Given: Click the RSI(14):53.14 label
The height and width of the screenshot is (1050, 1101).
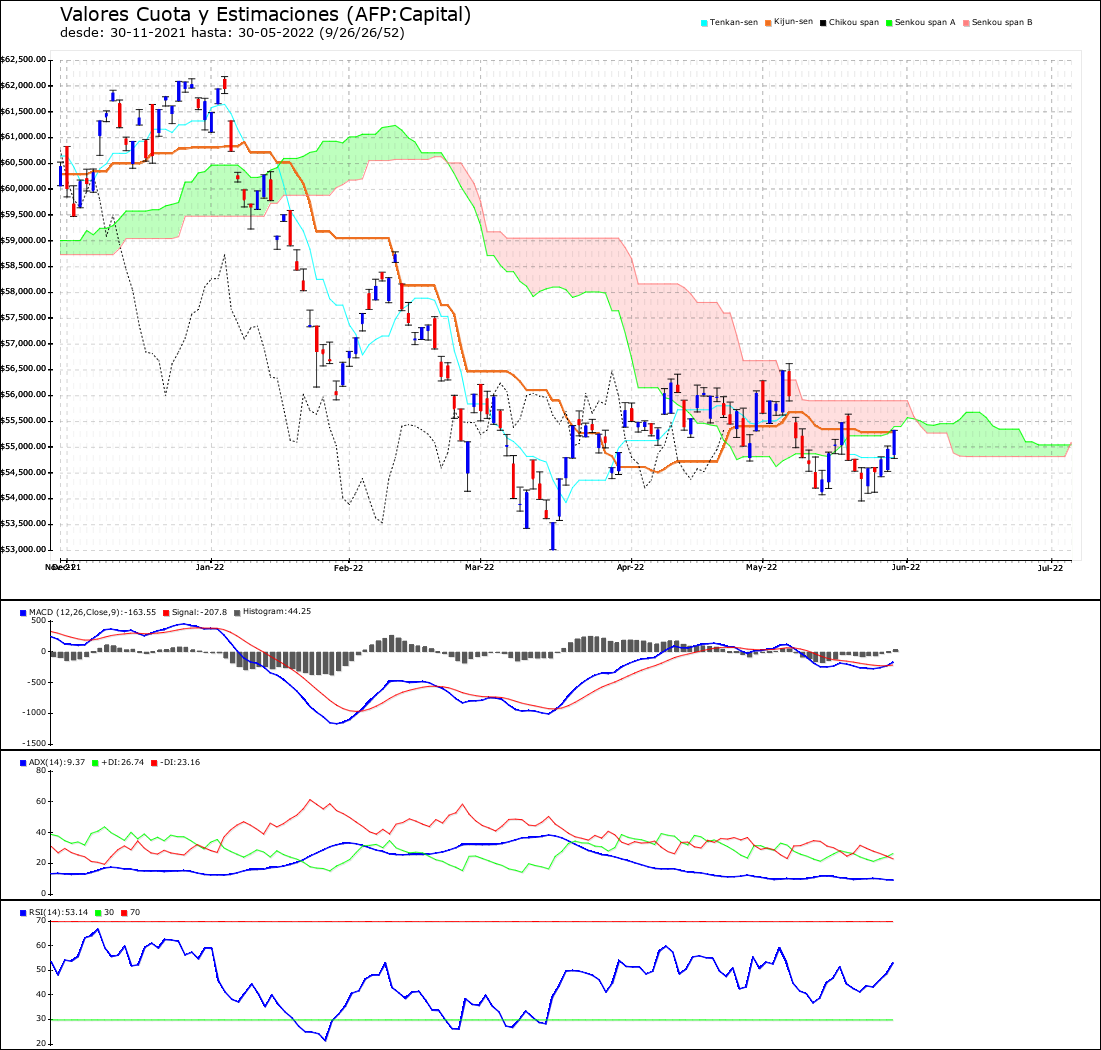Looking at the screenshot, I should [x=58, y=913].
